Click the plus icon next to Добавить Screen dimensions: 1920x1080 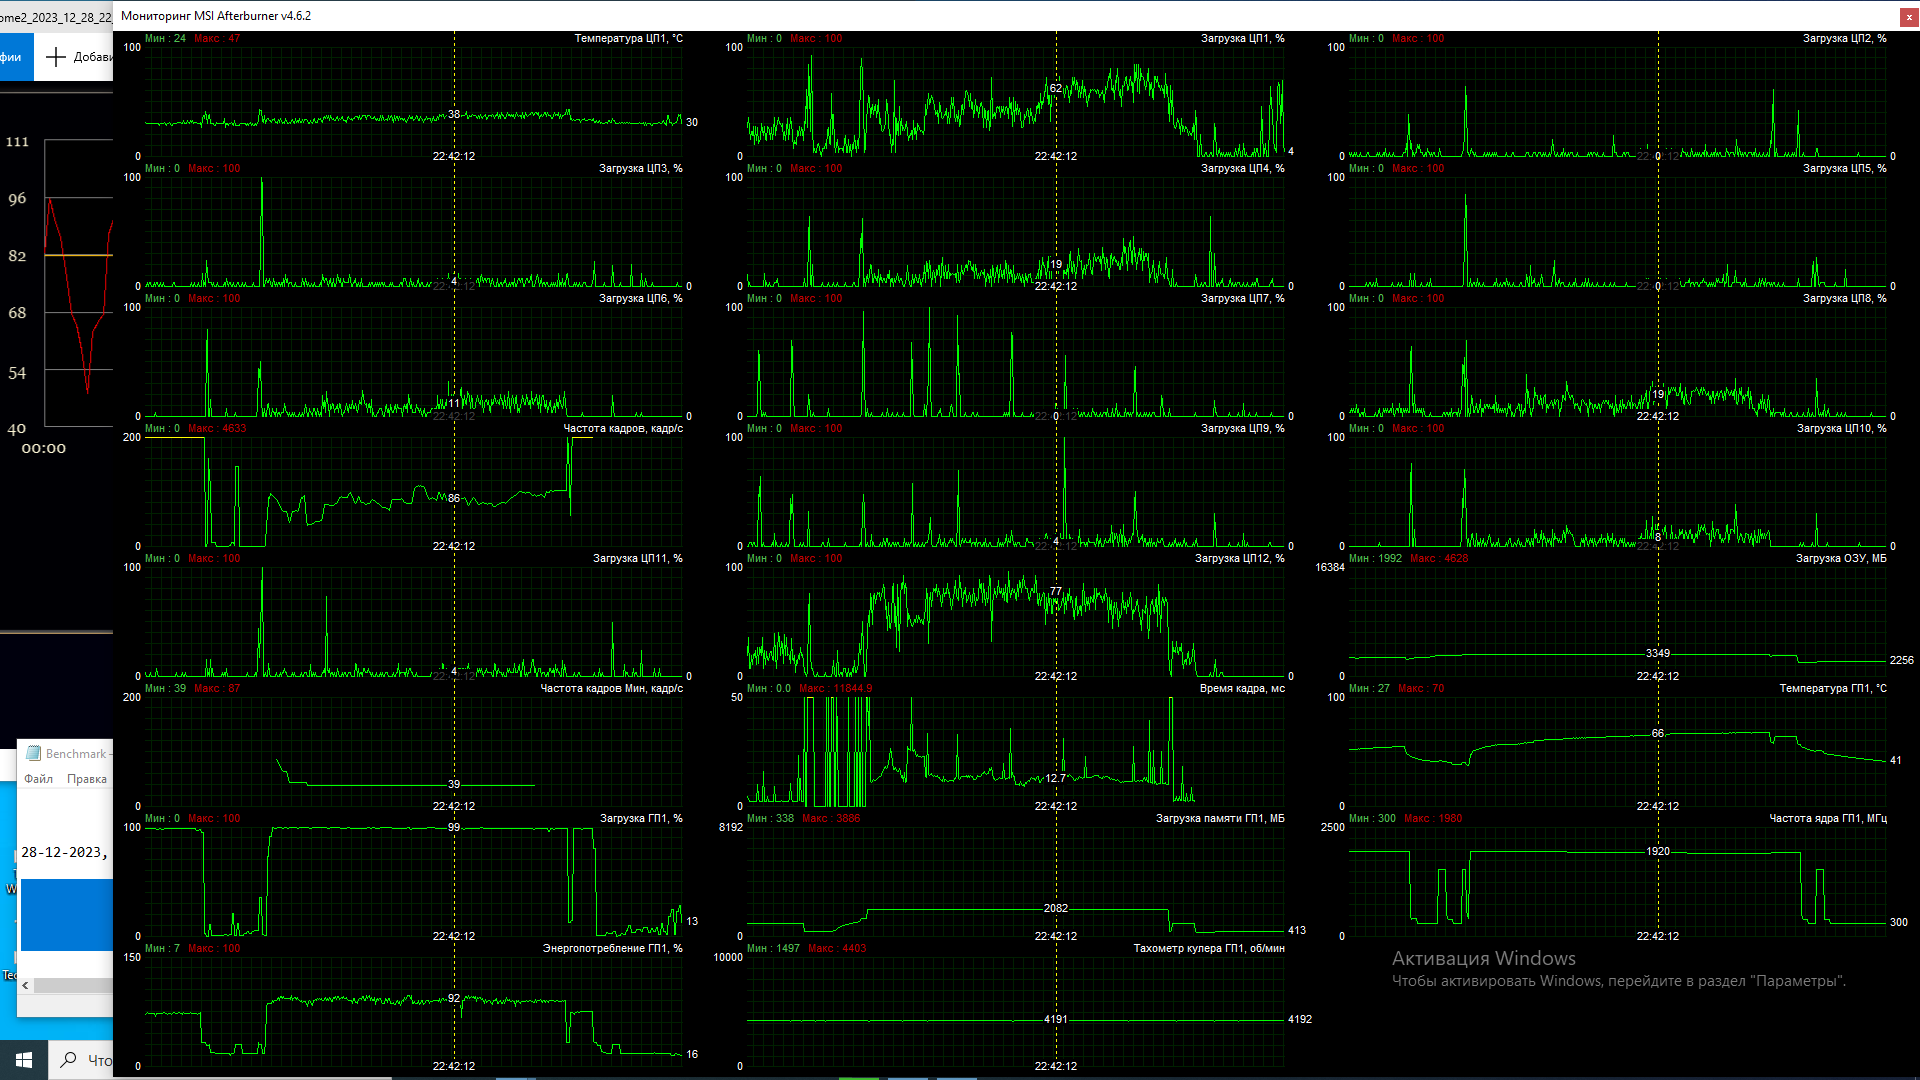[56, 57]
